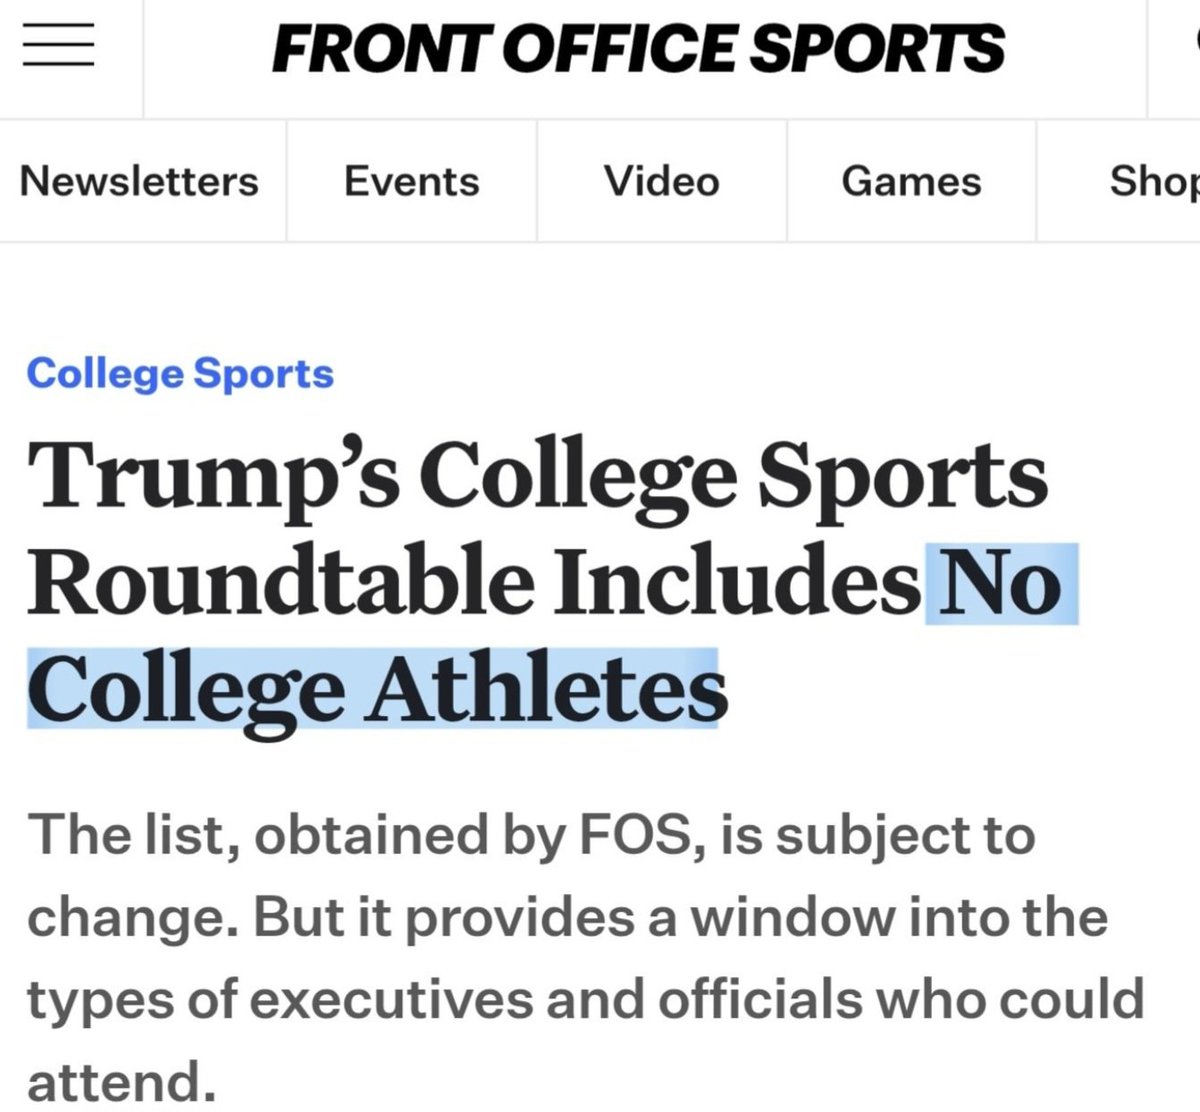Open the Games section
Viewport: 1200px width, 1112px height.
click(911, 181)
